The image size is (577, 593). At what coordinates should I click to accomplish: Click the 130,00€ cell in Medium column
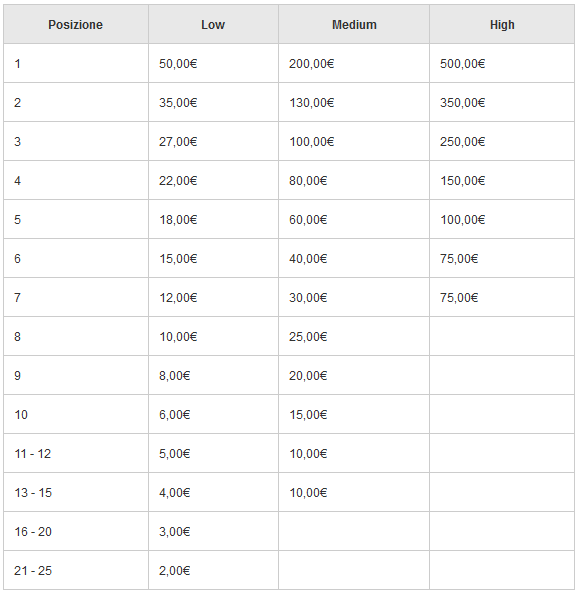(354, 102)
